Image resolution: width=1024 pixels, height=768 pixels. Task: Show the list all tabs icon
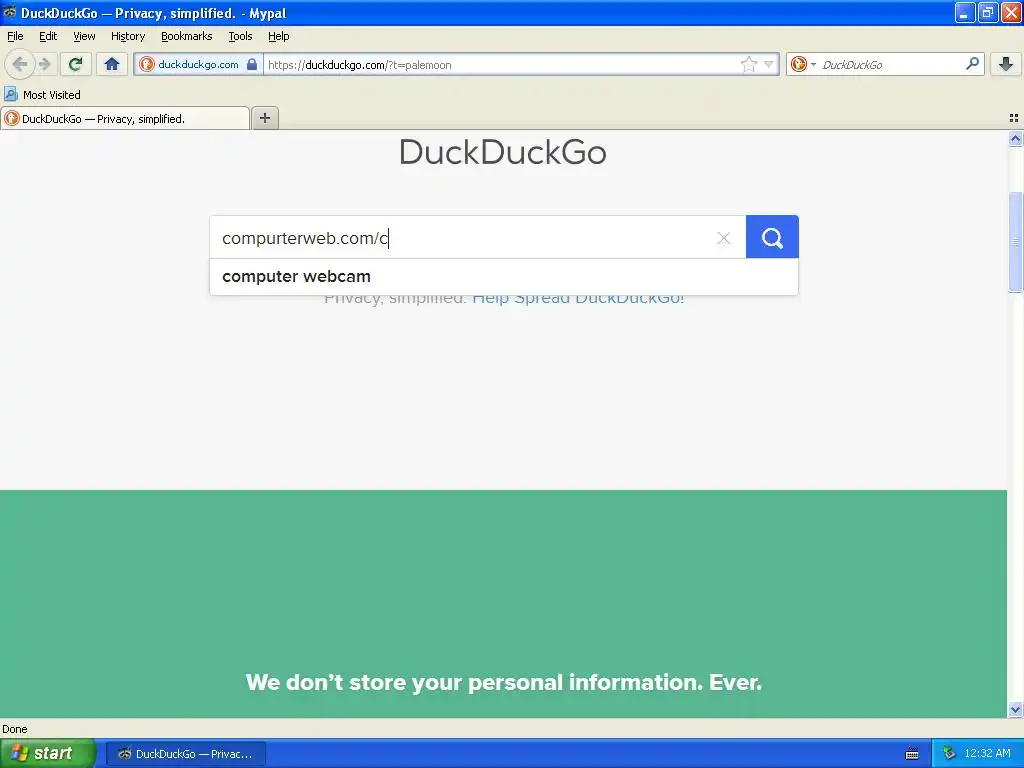(x=1014, y=118)
